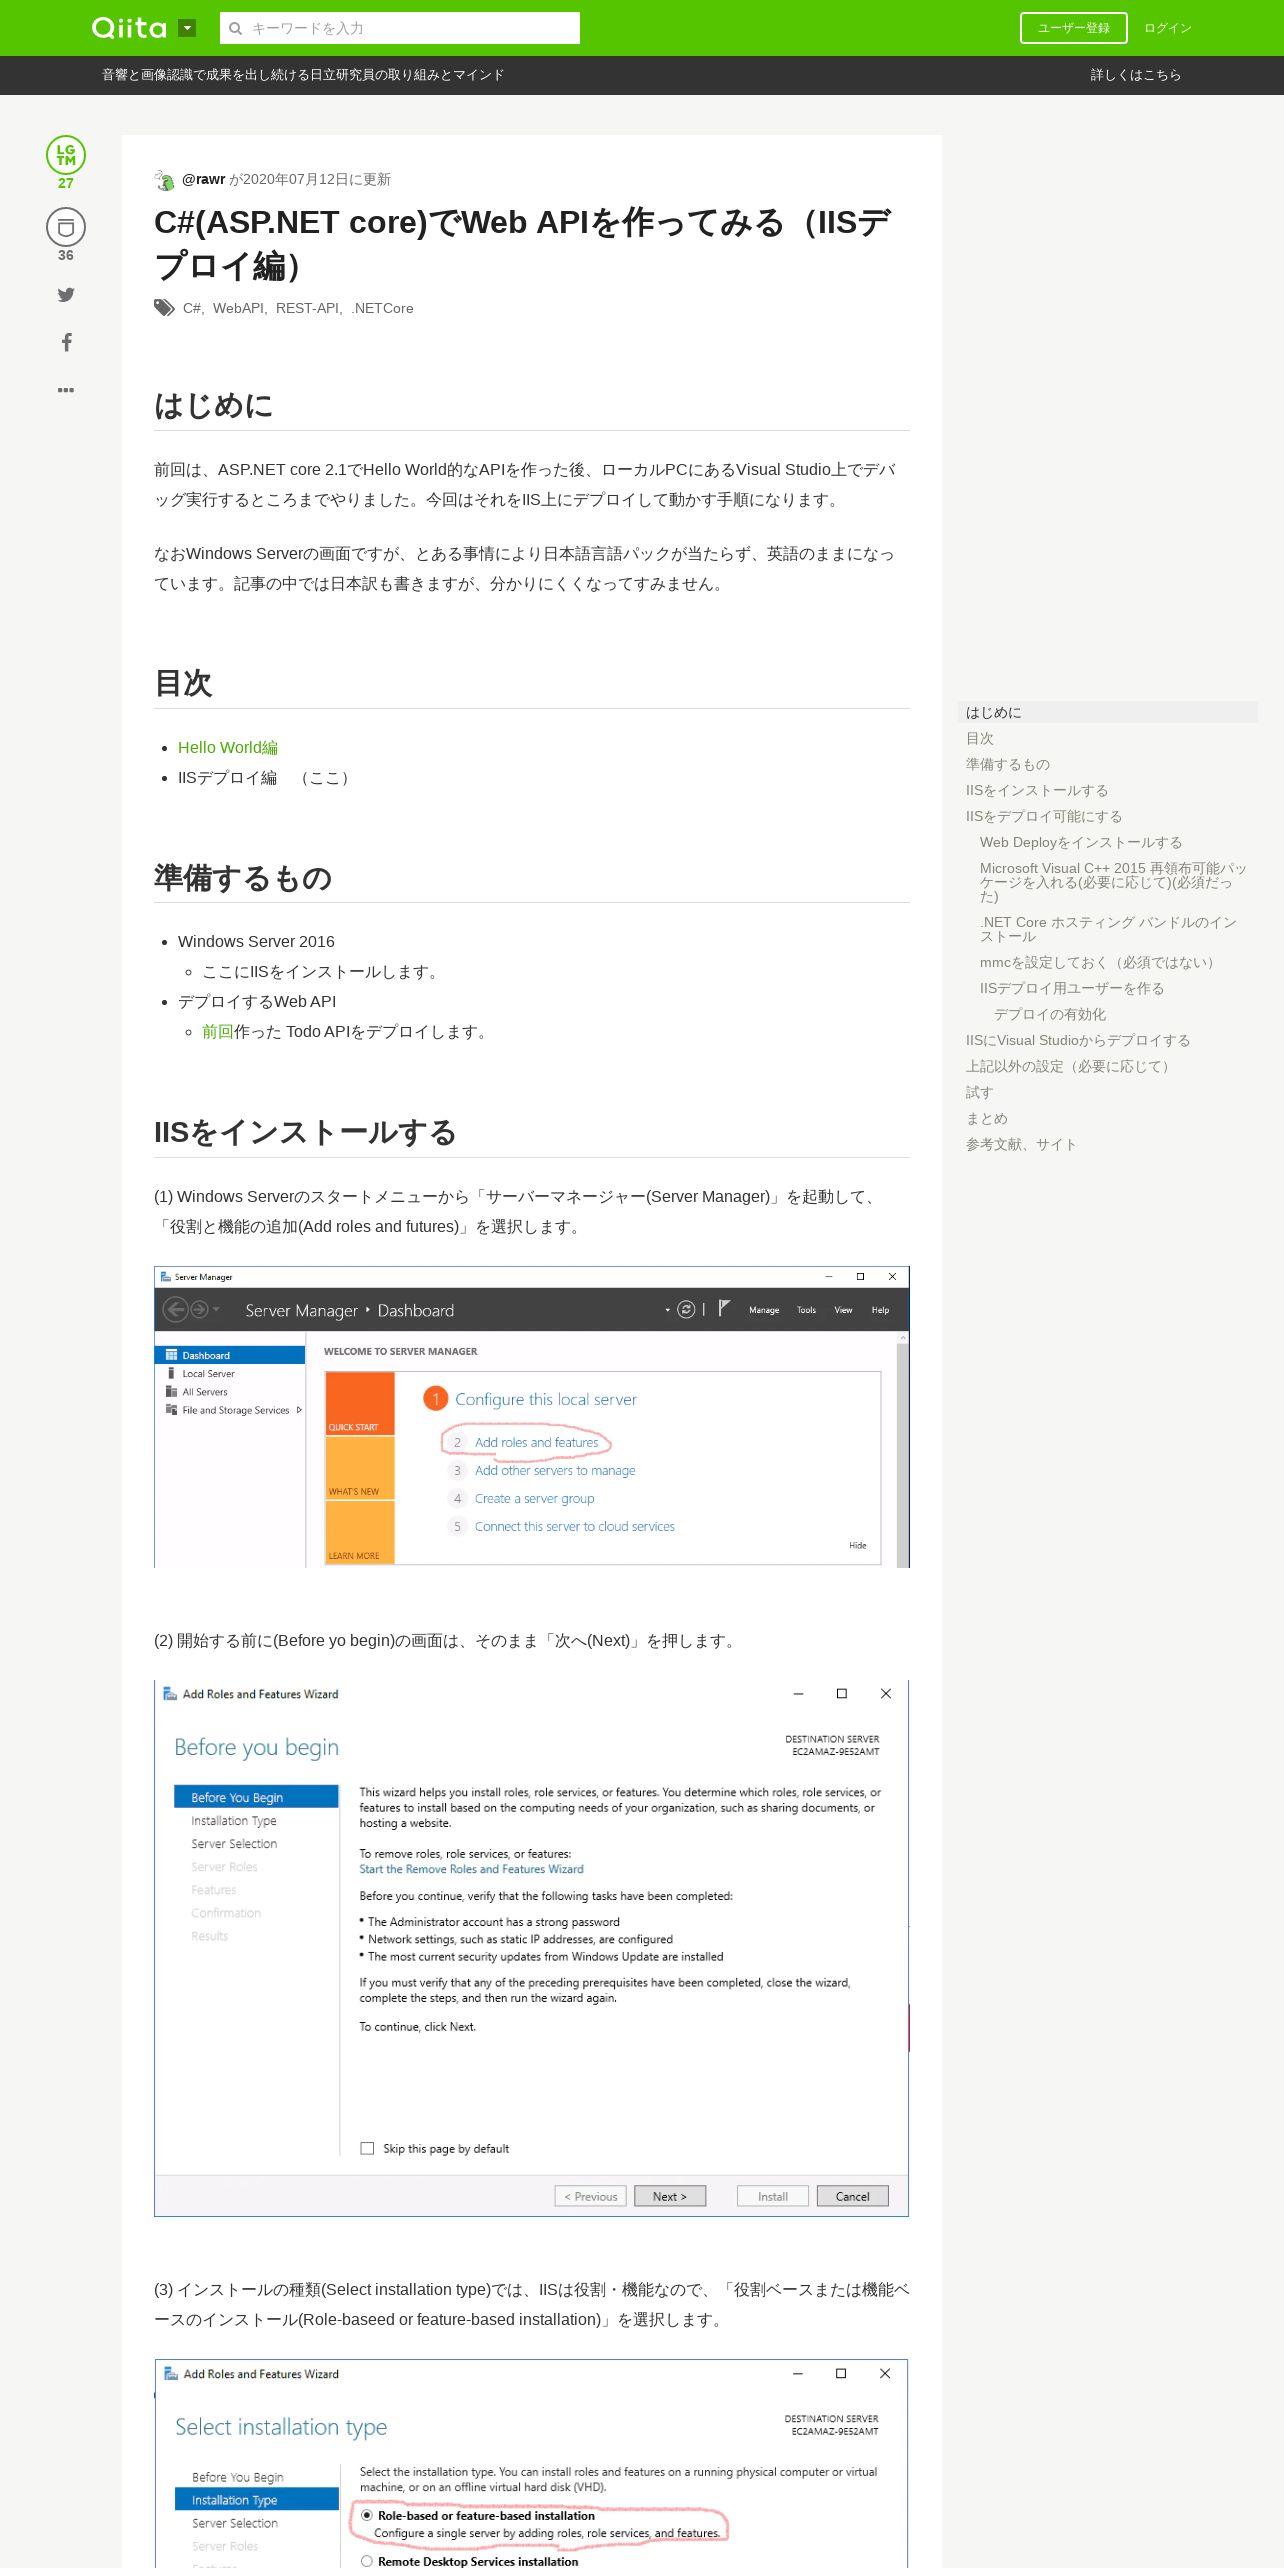
Task: Click the keyword search input field
Action: pyautogui.click(x=400, y=28)
